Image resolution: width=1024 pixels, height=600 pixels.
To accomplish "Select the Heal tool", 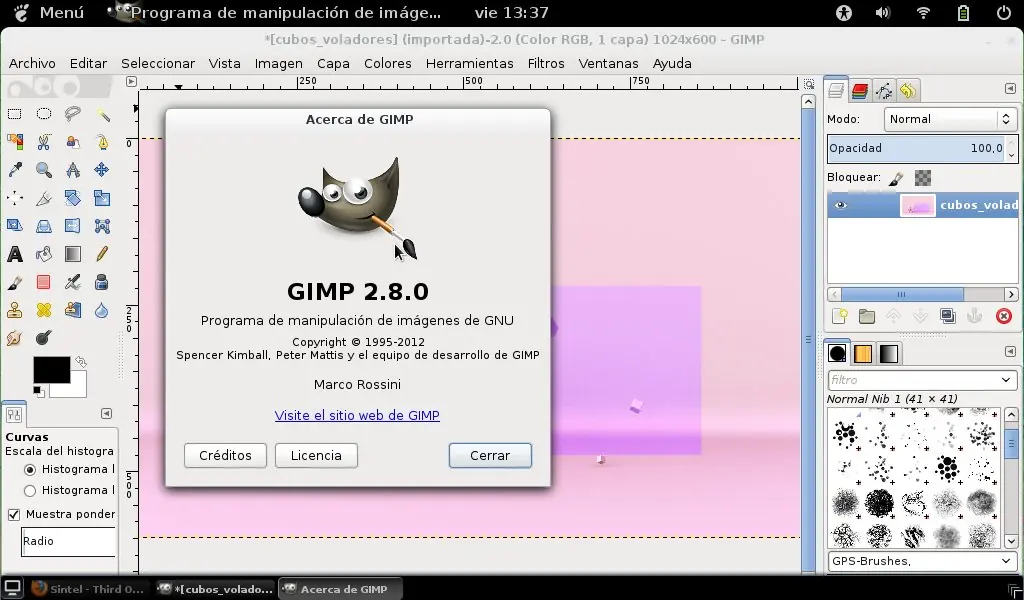I will tap(44, 310).
